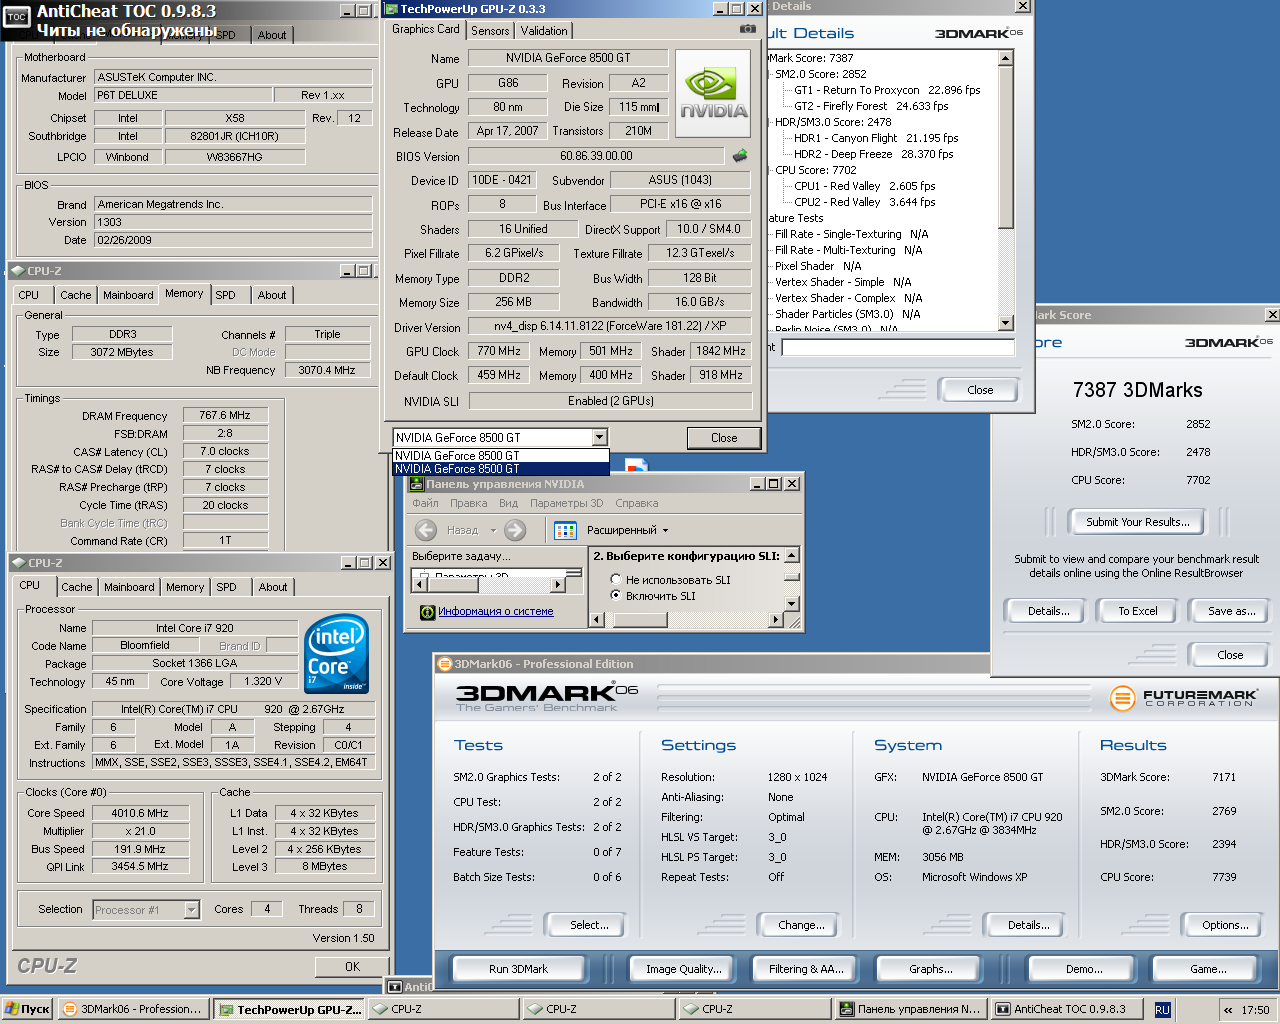This screenshot has height=1024, width=1280.
Task: Click the forward arrow in NVIDIA panel toolbar
Action: point(515,530)
